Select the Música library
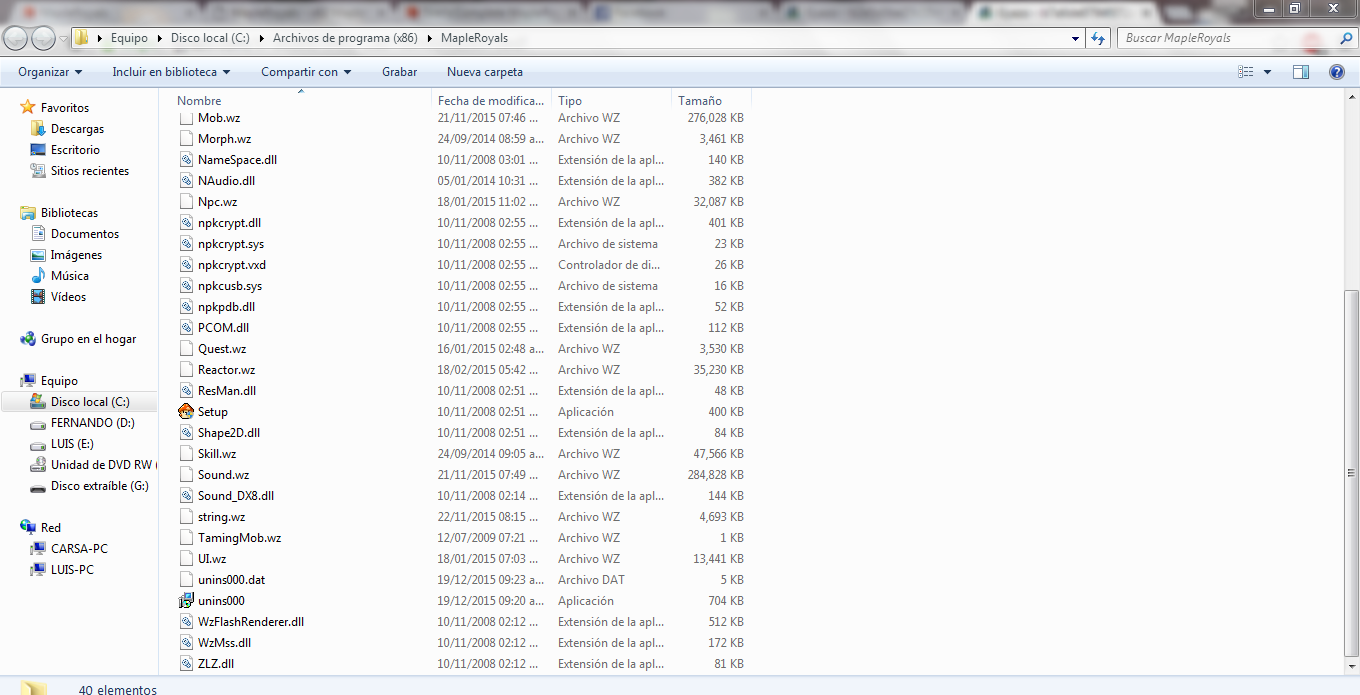1360x695 pixels. [69, 276]
